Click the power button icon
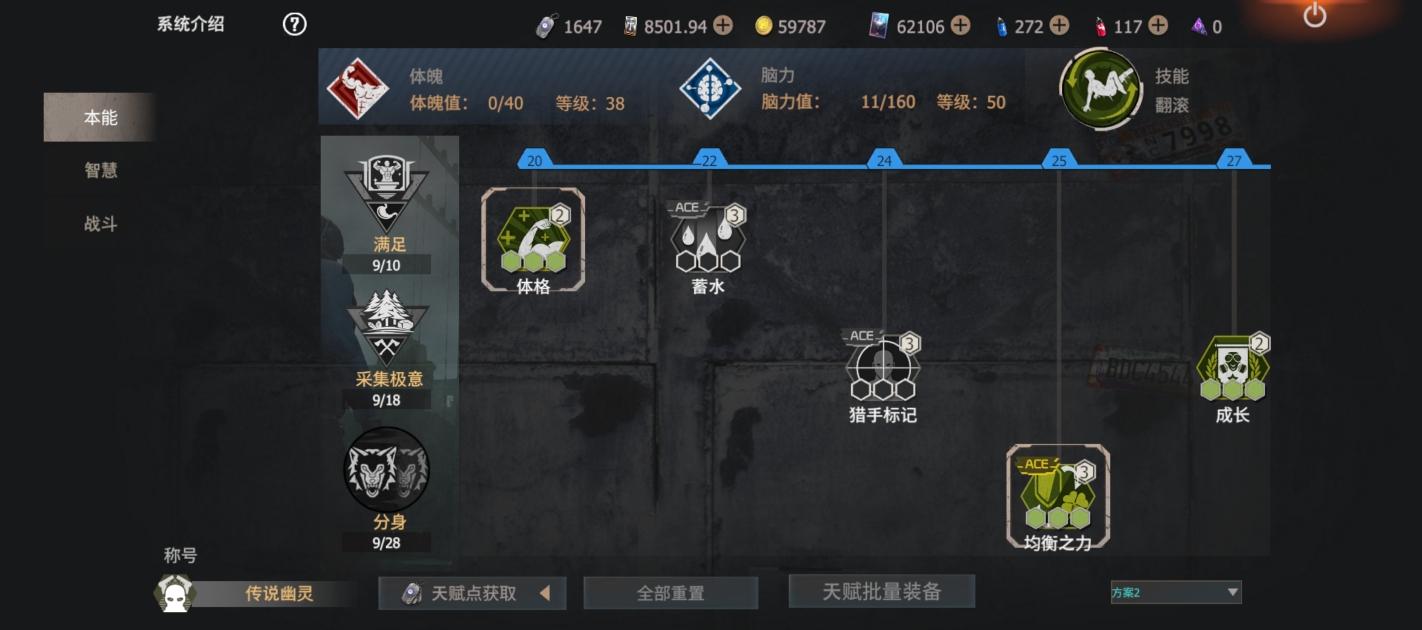The height and width of the screenshot is (630, 1422). pos(1314,15)
